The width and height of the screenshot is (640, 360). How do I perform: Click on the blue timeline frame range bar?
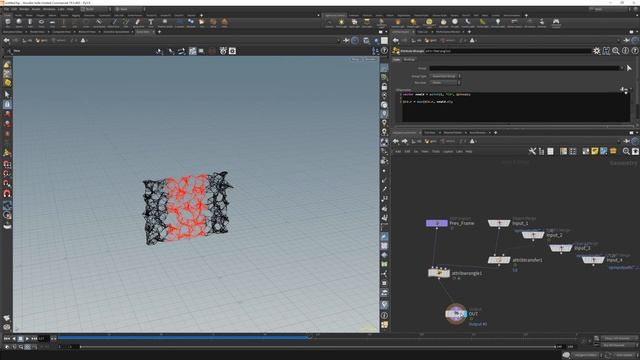pos(184,337)
